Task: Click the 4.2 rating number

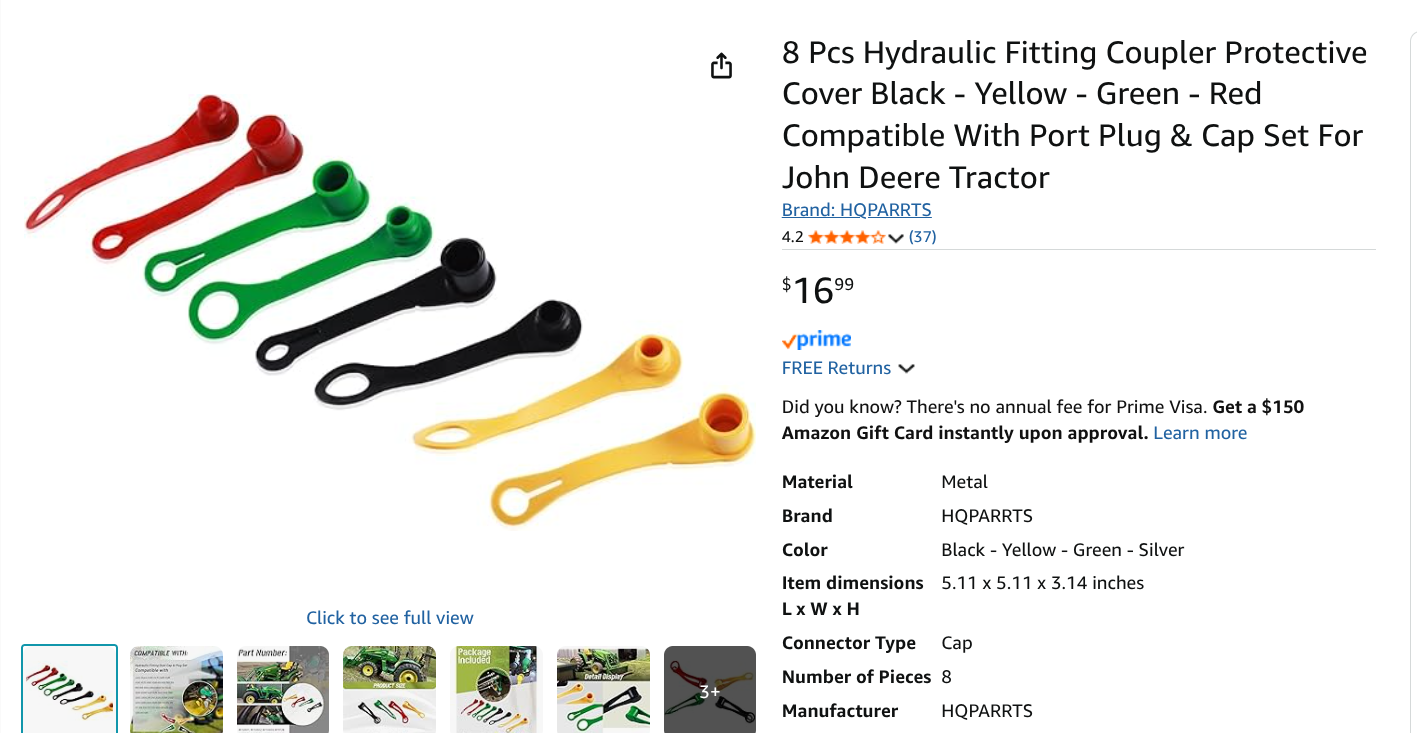Action: (x=792, y=237)
